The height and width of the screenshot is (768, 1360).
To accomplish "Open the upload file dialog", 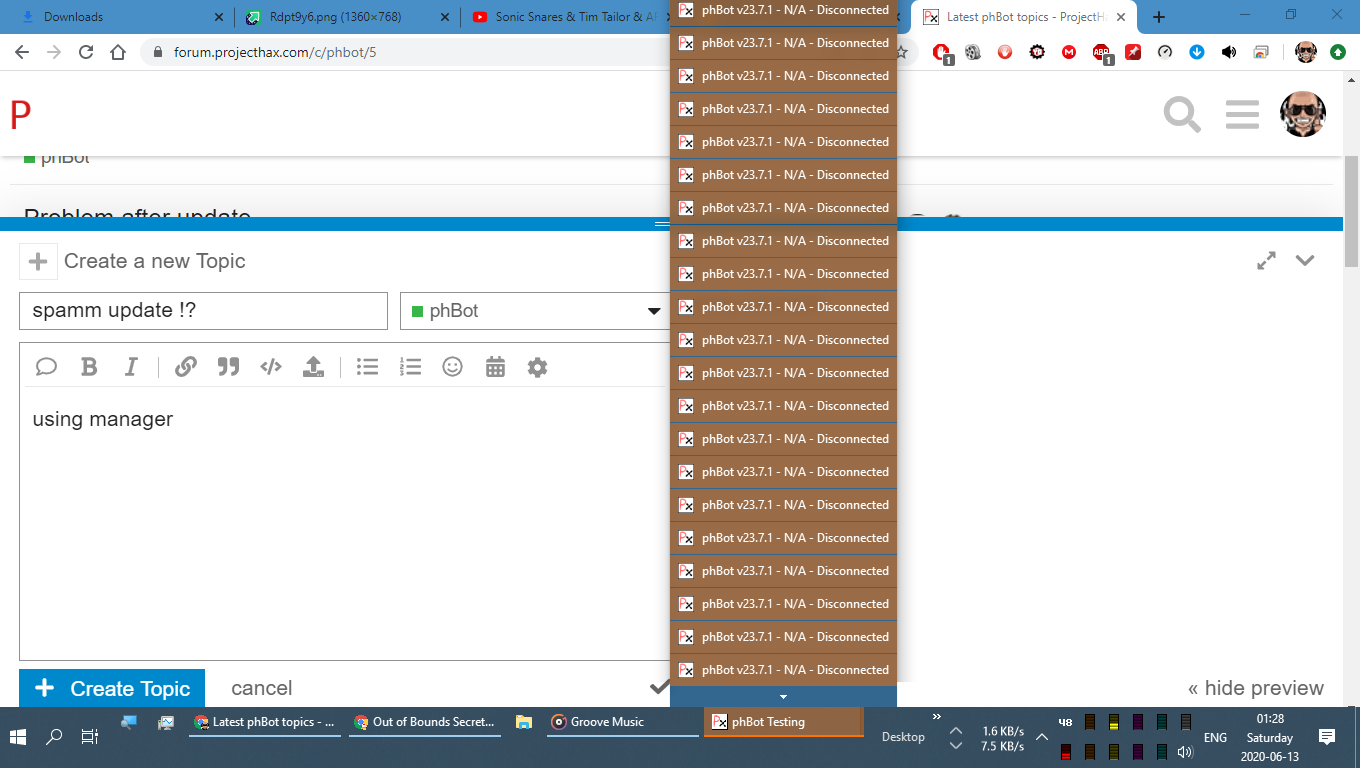I will click(313, 367).
